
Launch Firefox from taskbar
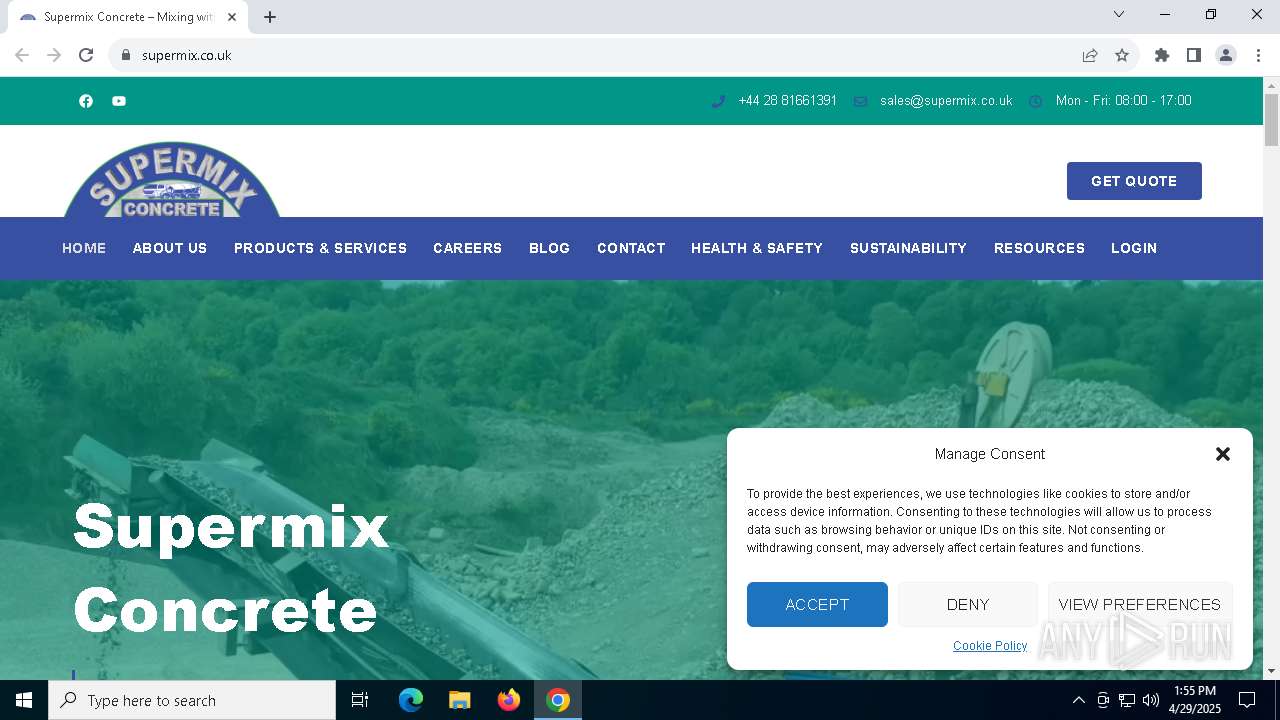pyautogui.click(x=509, y=700)
